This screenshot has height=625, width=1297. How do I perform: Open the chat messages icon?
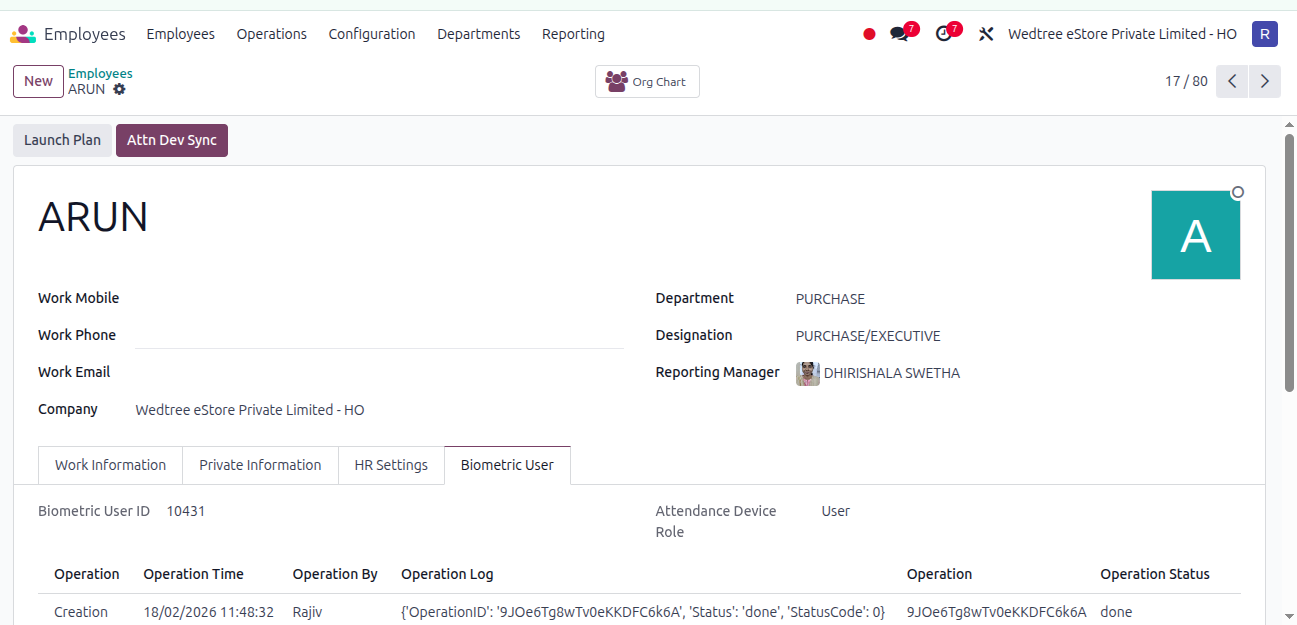(900, 34)
